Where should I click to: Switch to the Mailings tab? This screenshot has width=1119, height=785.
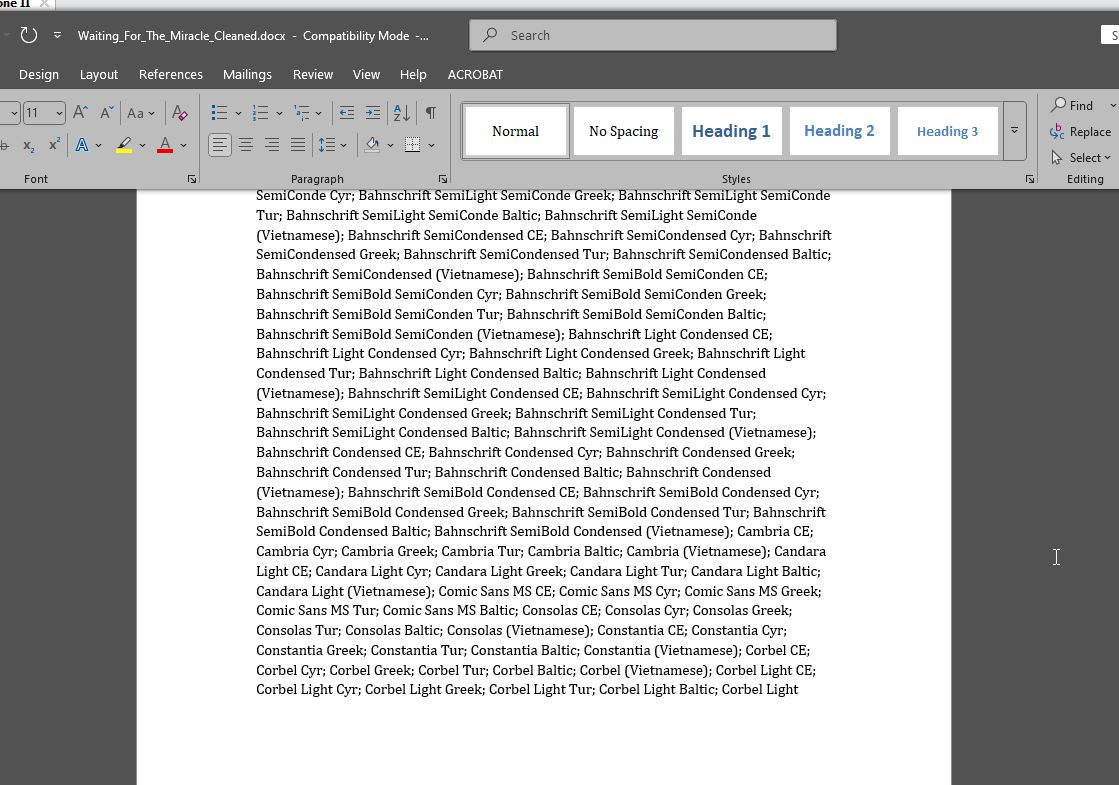(247, 74)
